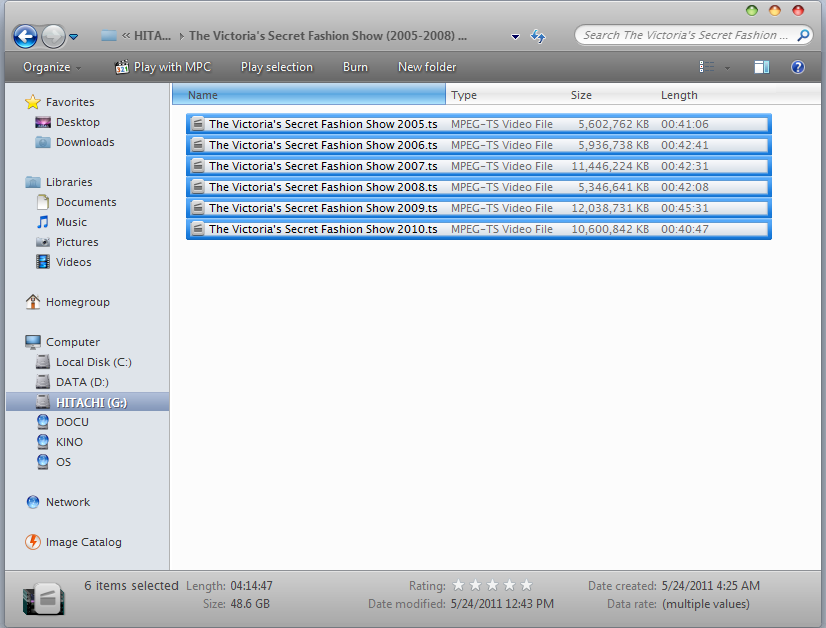Select The Victoria's Secret Fashion Show 2007.ts

pos(479,166)
